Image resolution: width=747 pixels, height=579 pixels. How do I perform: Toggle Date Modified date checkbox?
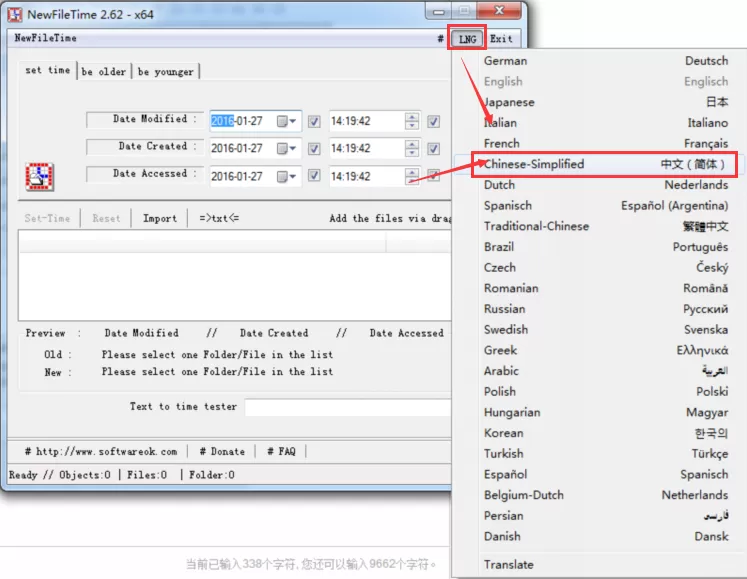[314, 122]
